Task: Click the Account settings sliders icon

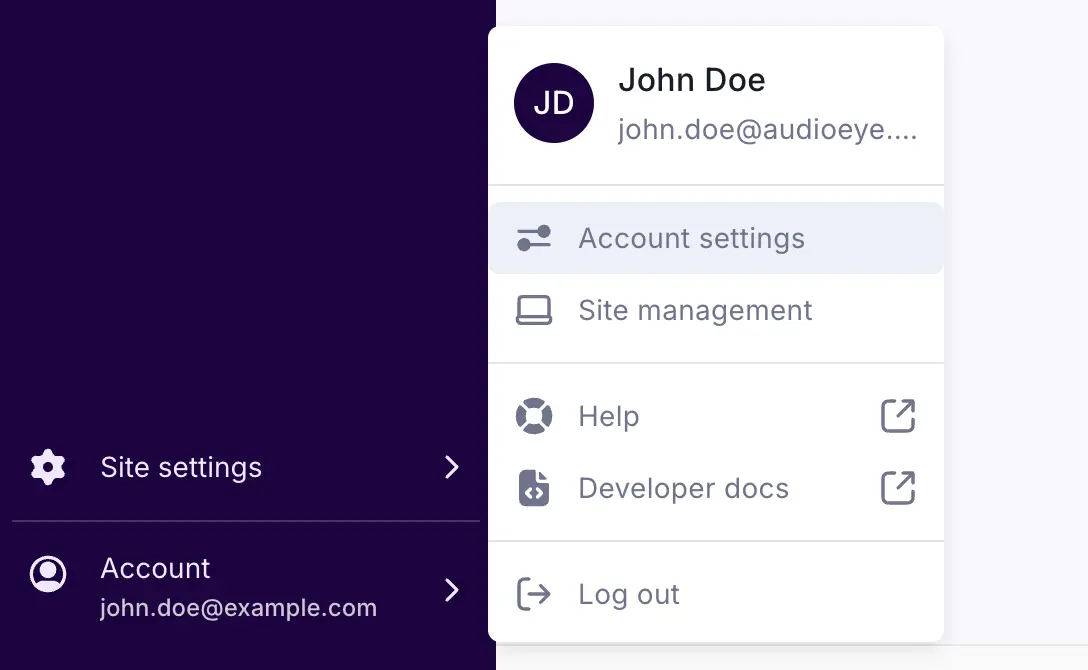Action: 534,238
